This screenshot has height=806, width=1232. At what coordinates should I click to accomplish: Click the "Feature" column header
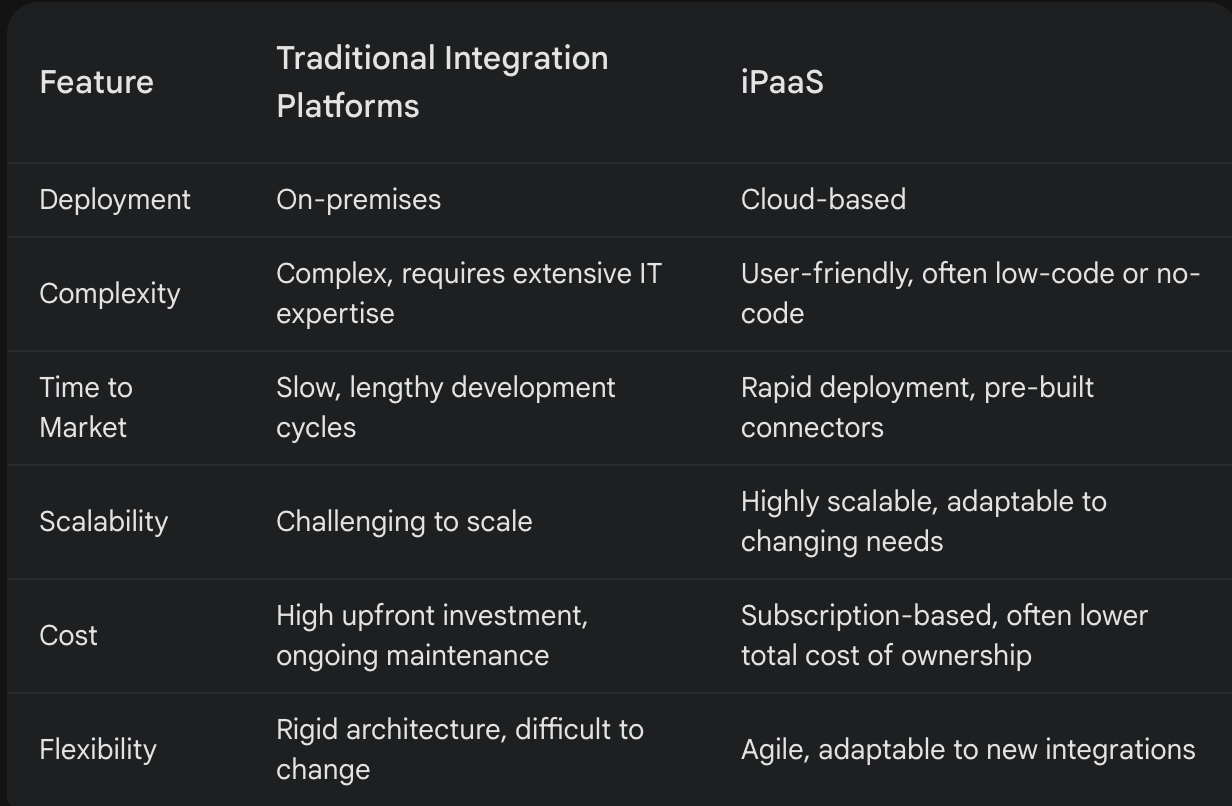tap(96, 82)
